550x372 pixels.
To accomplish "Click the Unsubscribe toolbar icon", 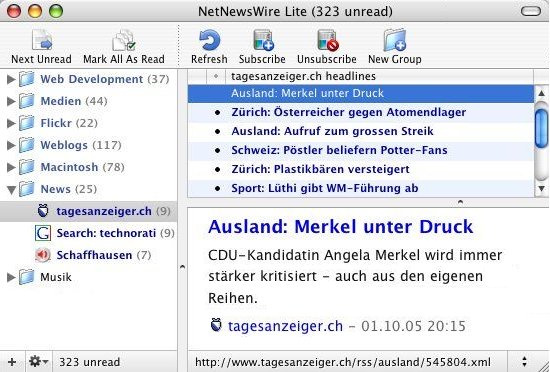I will [x=328, y=40].
